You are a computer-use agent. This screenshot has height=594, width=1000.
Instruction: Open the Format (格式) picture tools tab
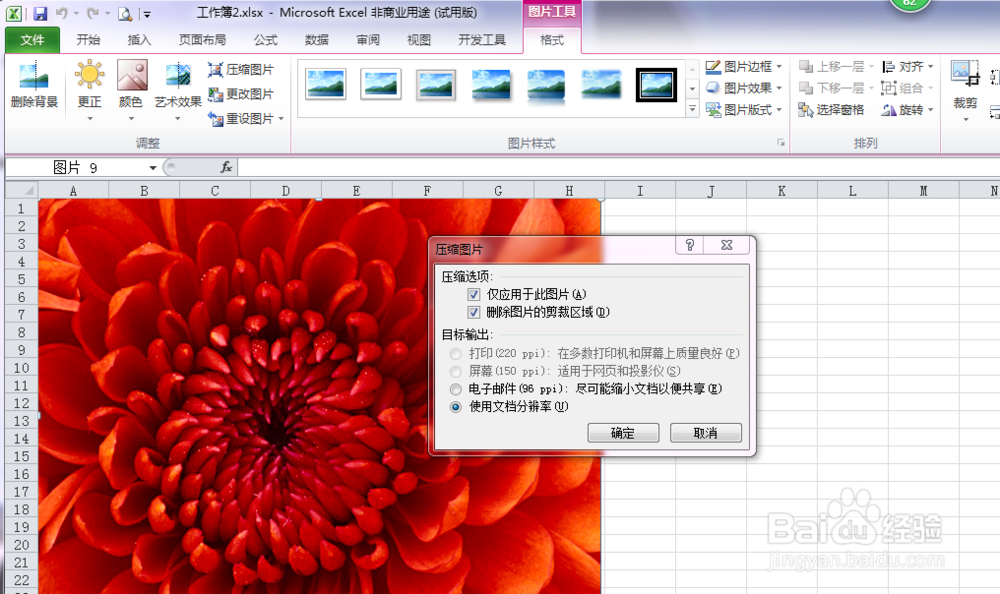(552, 40)
